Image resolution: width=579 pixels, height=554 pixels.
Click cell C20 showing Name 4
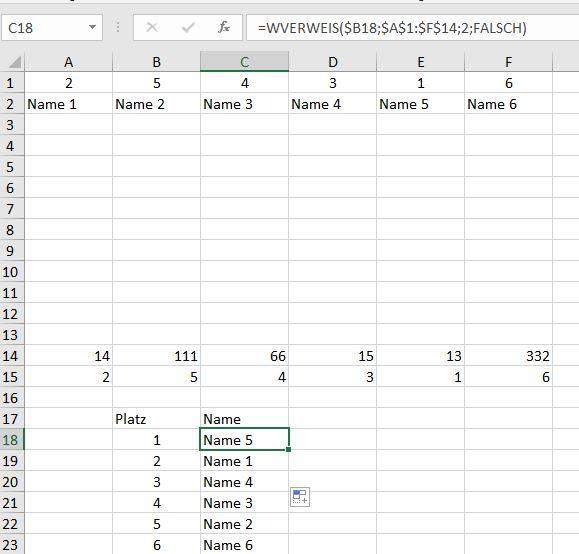[244, 482]
